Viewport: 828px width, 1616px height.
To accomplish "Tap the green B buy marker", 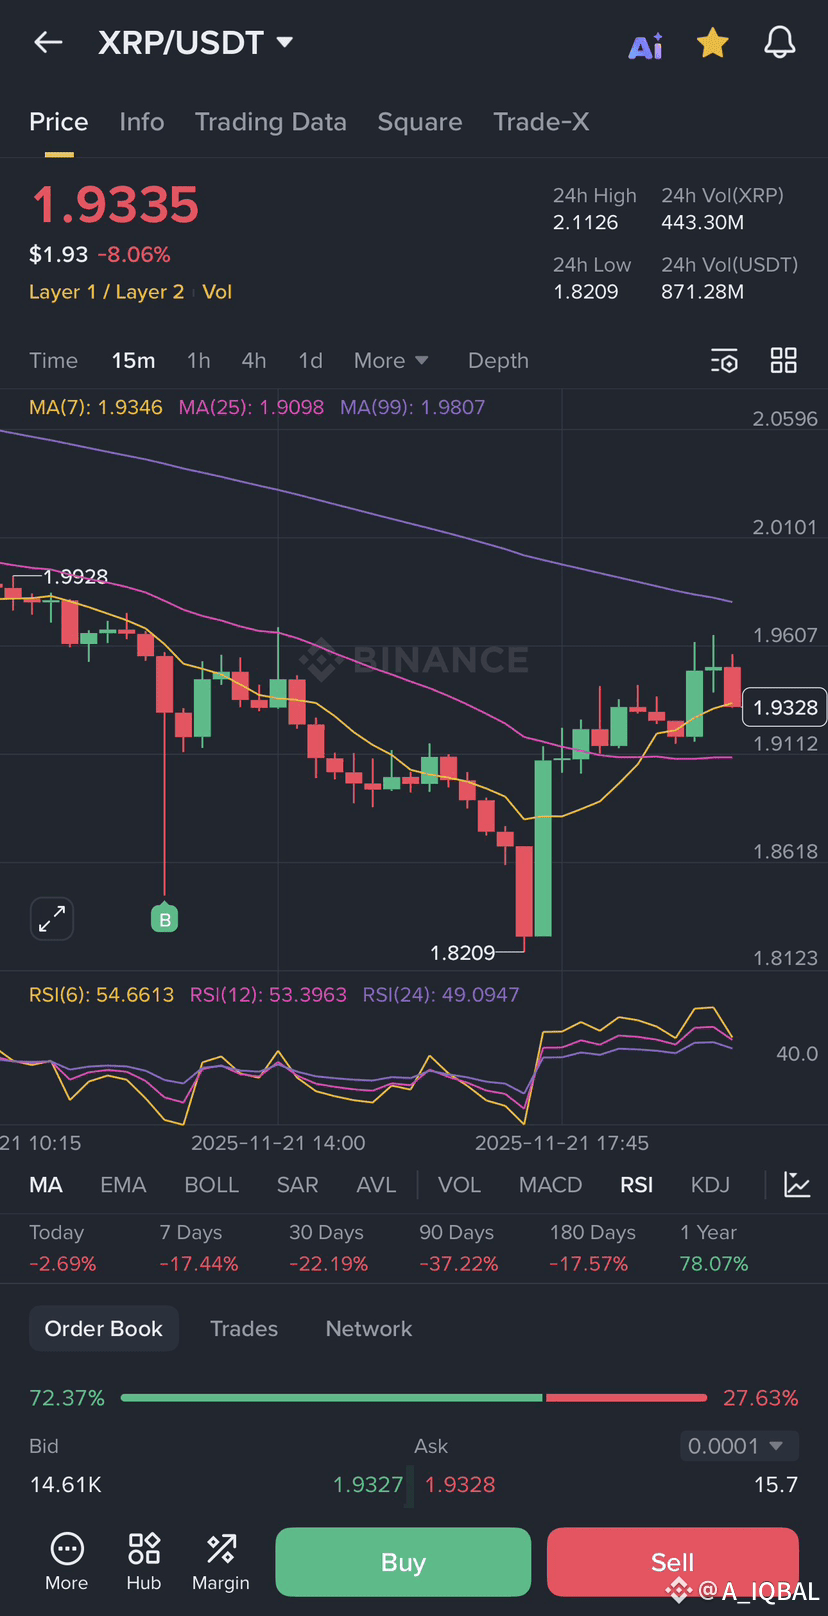I will (x=164, y=918).
